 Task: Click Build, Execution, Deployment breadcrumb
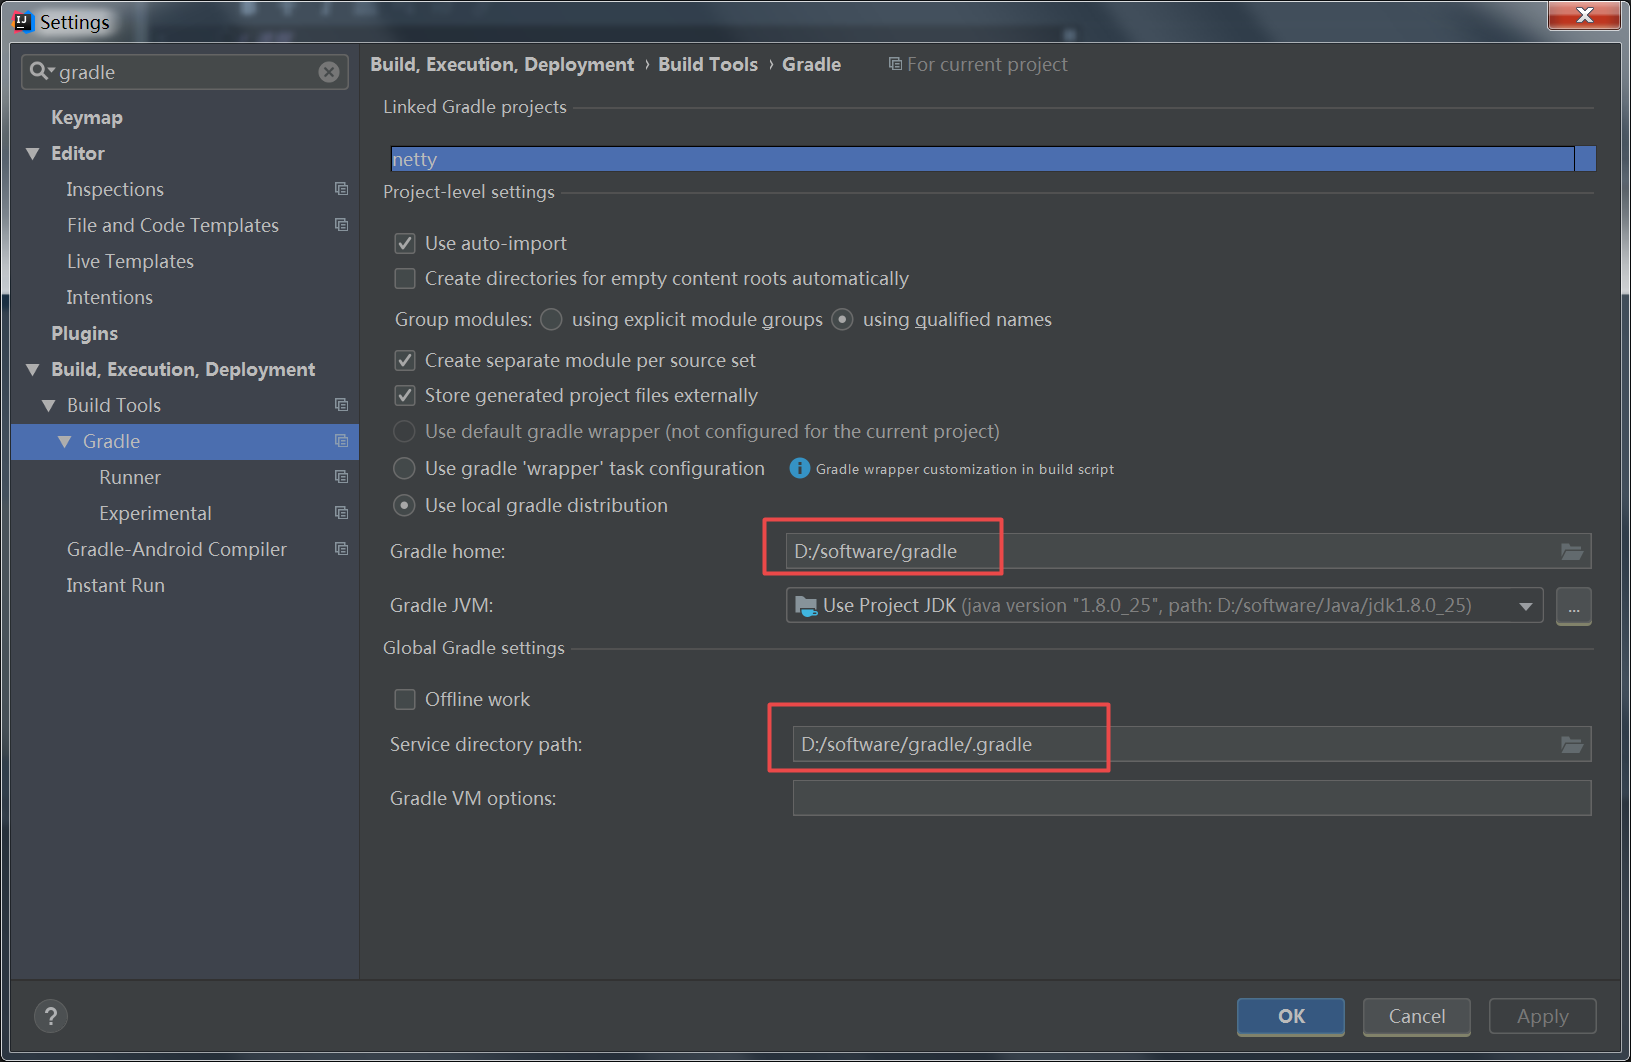(x=502, y=64)
